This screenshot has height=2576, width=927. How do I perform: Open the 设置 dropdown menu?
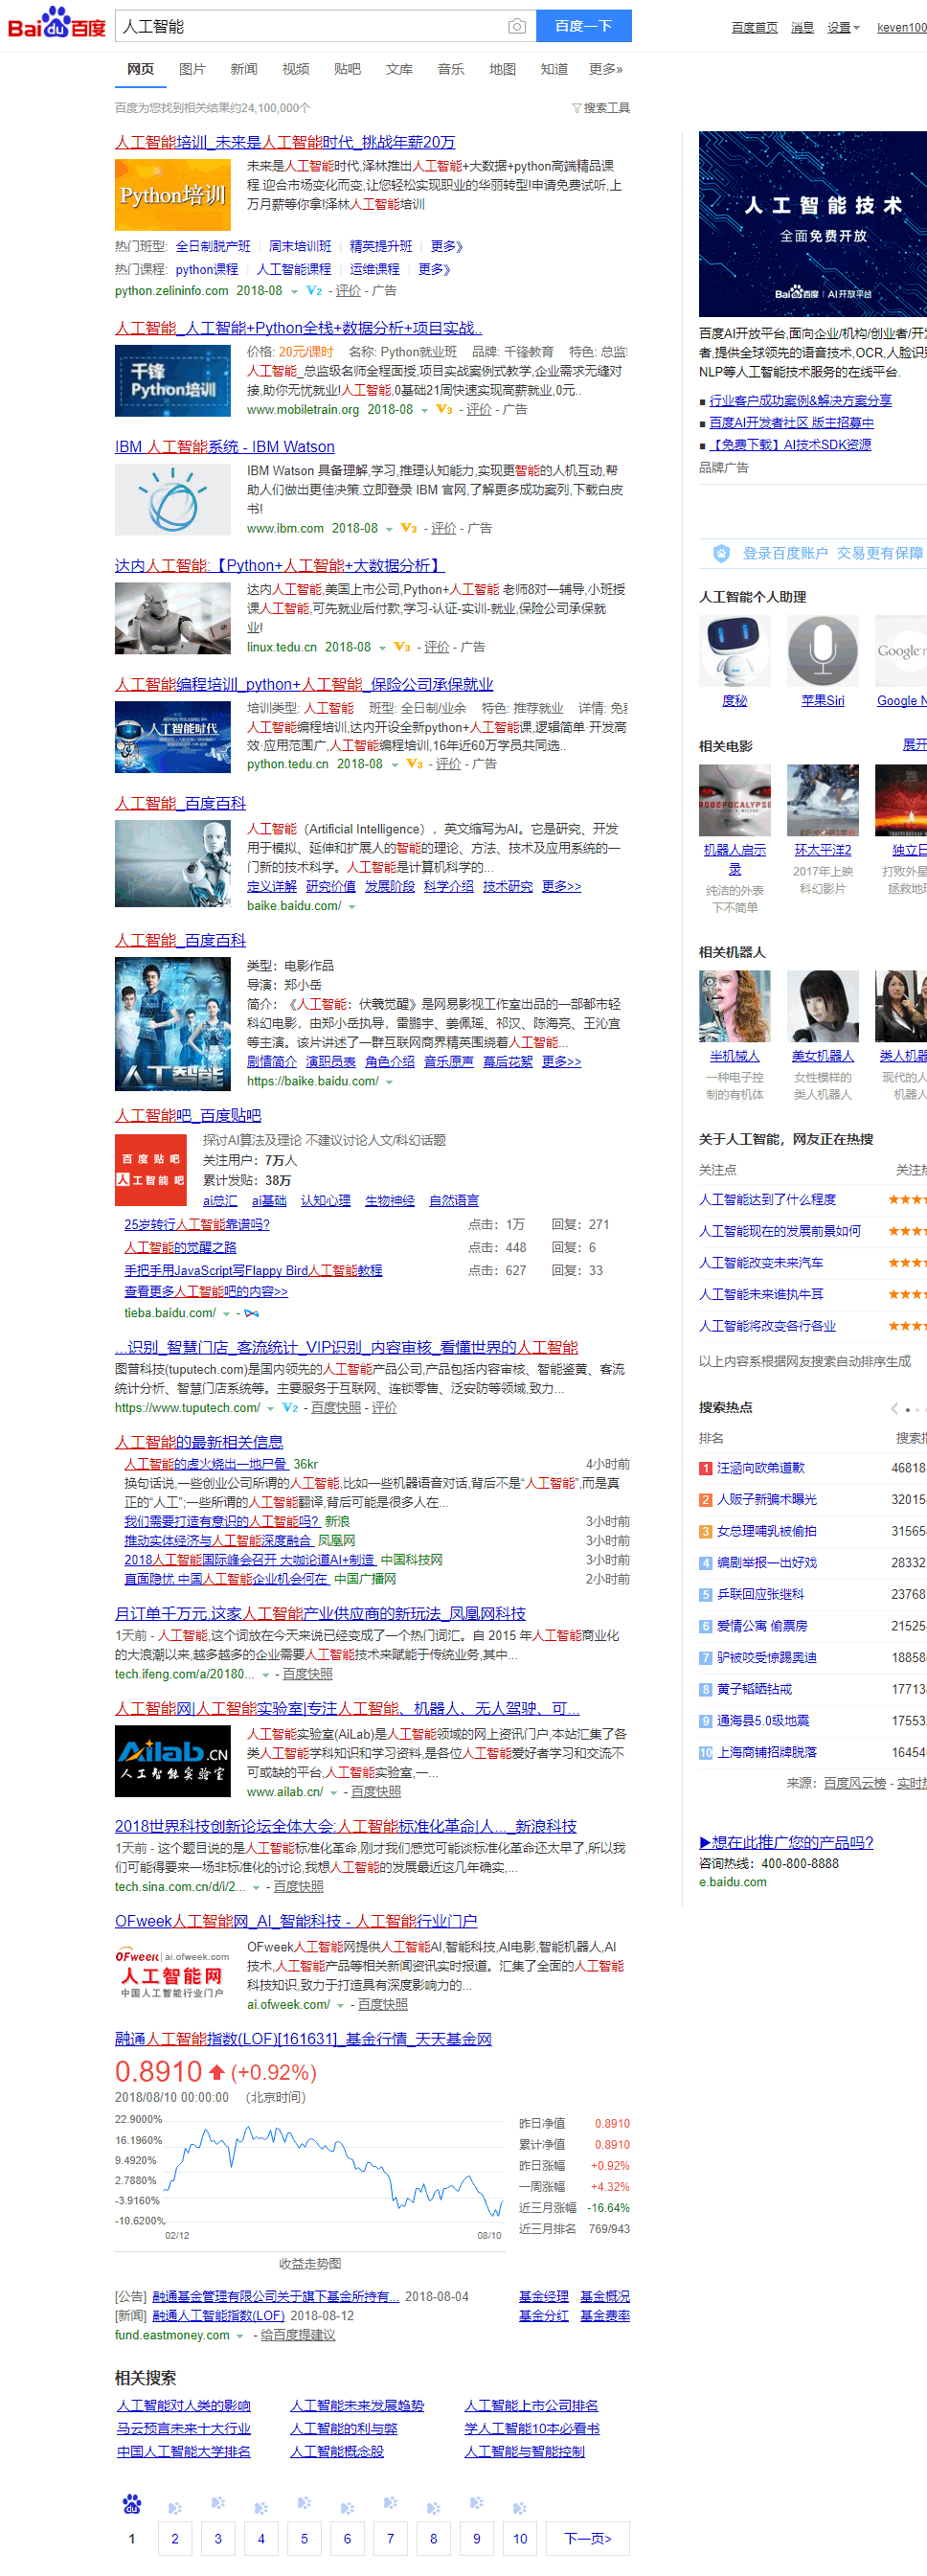pos(843,27)
